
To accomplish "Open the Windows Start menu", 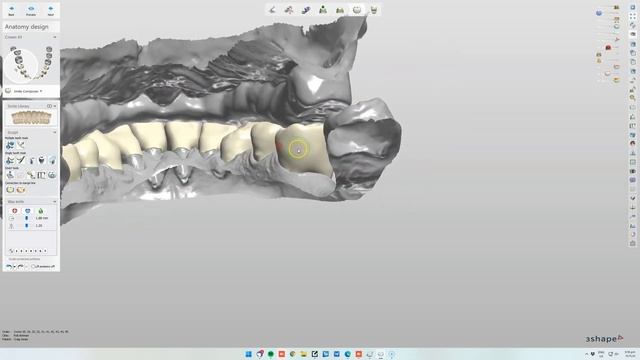I will click(x=249, y=354).
